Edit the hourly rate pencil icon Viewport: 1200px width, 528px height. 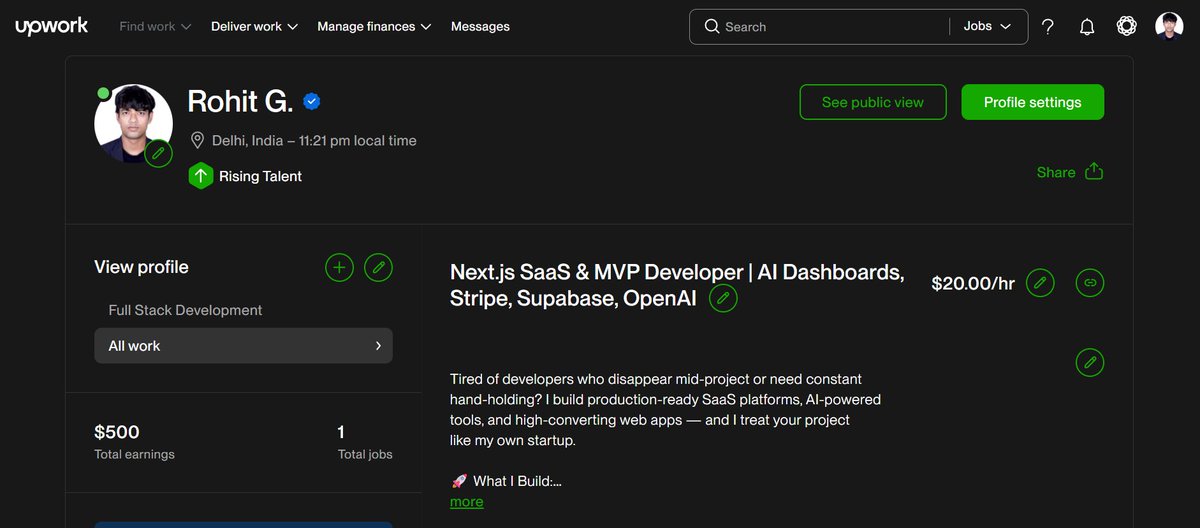(1040, 283)
